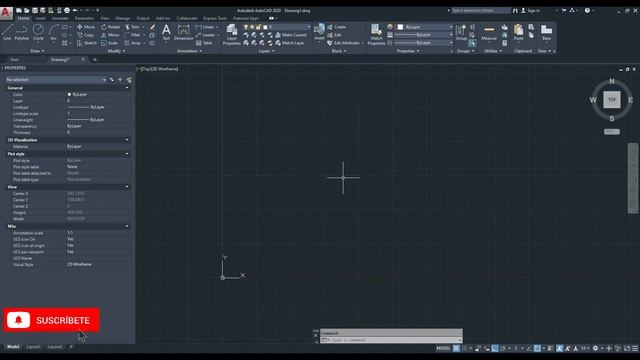Viewport: 640px width, 360px height.
Task: Click the TOP face of ViewCube
Action: (x=611, y=100)
